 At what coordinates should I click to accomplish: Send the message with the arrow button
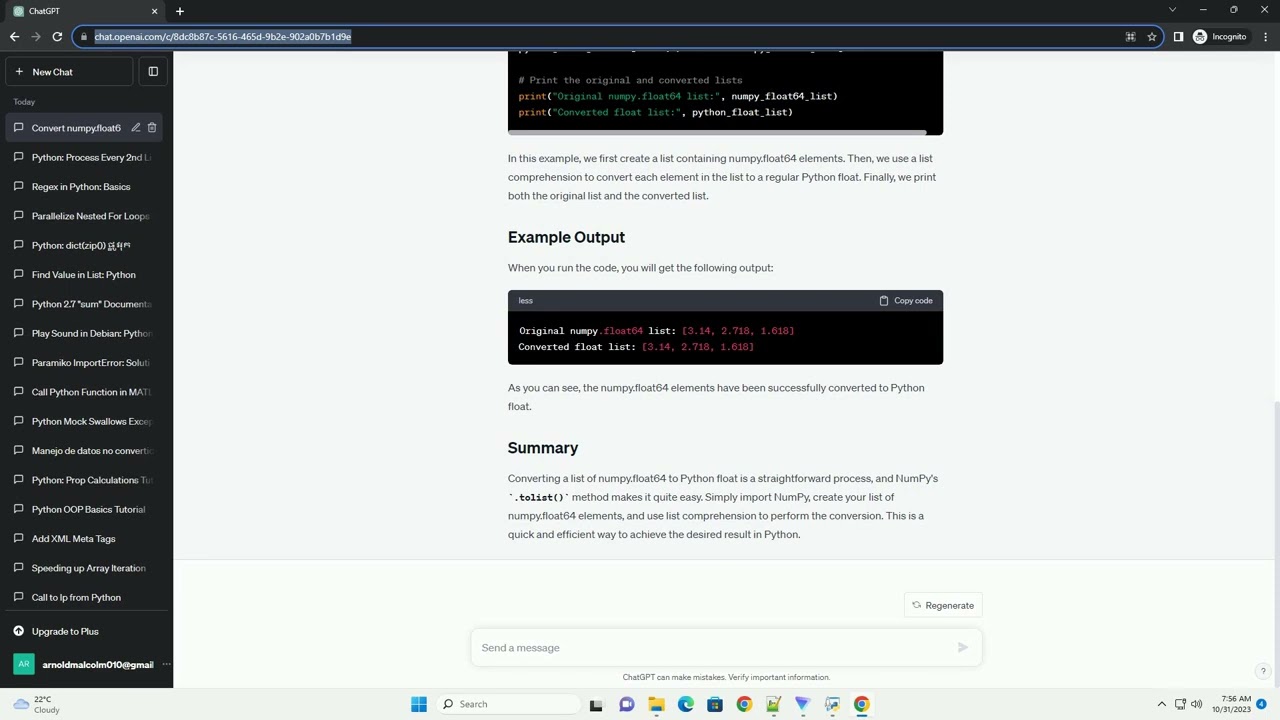point(962,648)
